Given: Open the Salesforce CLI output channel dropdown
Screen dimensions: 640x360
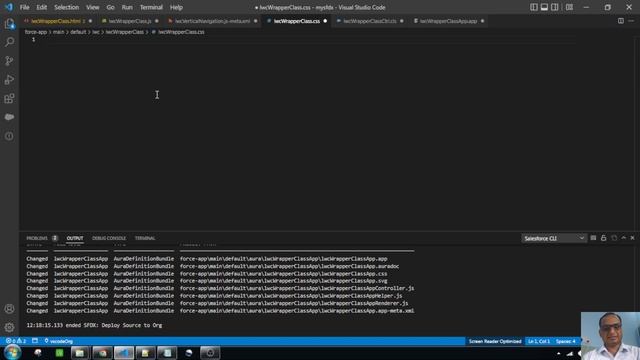Looking at the screenshot, I should point(554,238).
